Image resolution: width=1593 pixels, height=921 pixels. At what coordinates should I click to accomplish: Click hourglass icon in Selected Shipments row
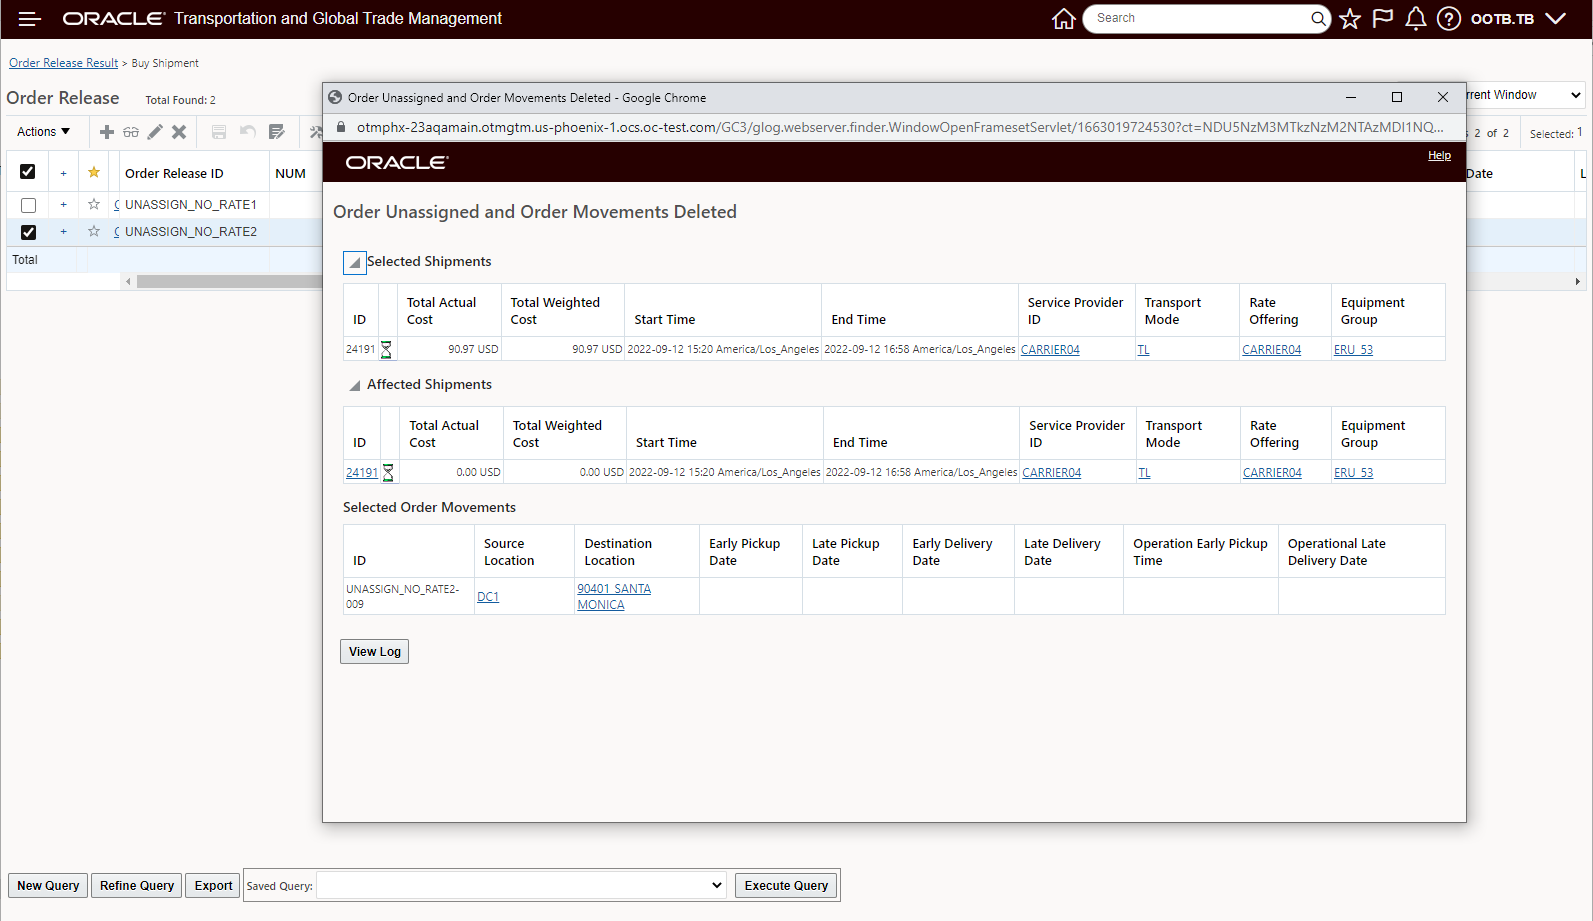point(386,349)
